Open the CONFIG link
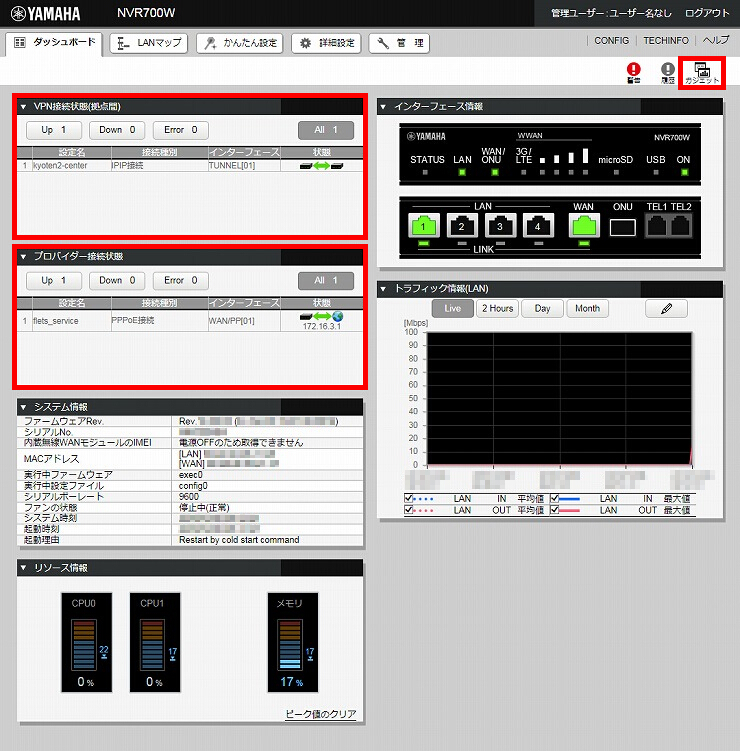This screenshot has height=751, width=740. pyautogui.click(x=612, y=41)
